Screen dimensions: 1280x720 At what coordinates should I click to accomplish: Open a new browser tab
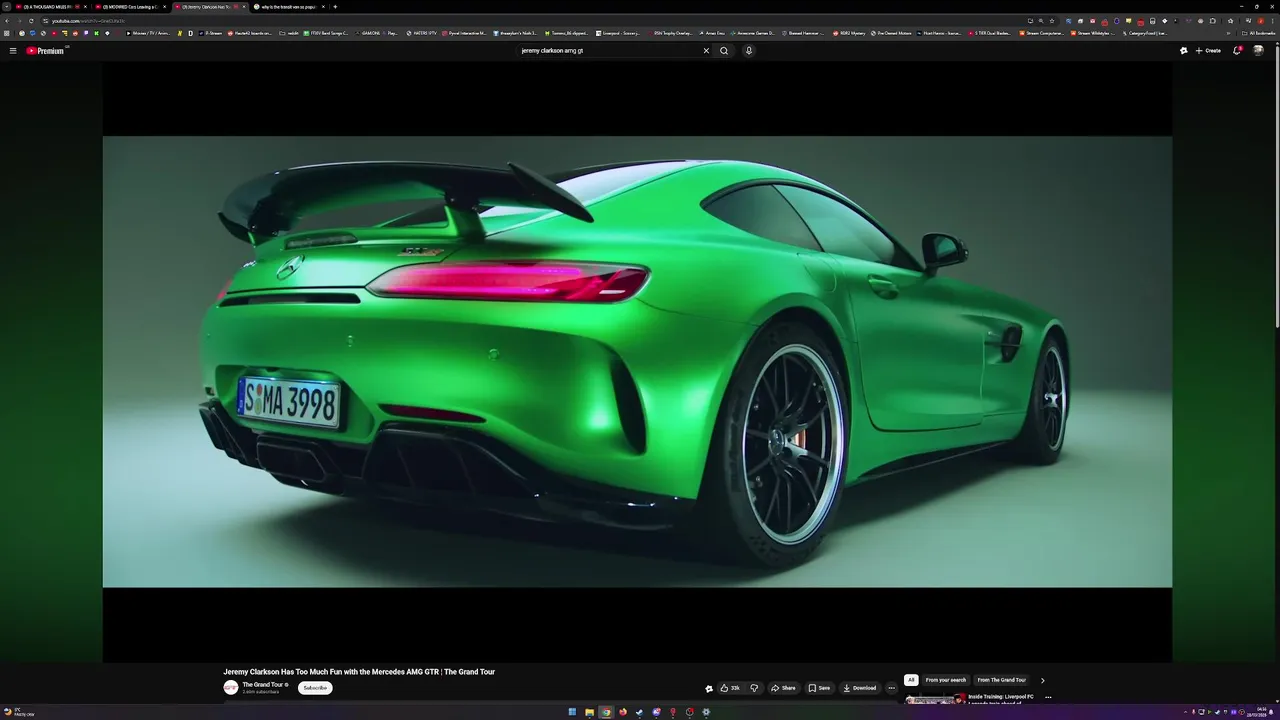335,6
